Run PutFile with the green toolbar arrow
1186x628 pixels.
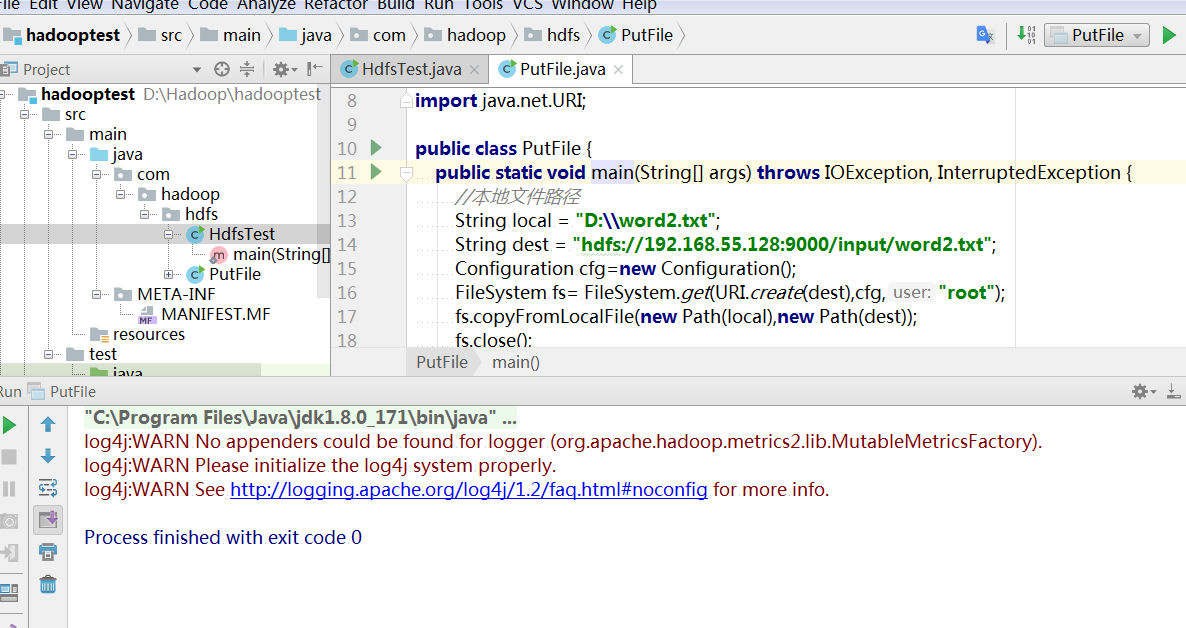[1168, 35]
